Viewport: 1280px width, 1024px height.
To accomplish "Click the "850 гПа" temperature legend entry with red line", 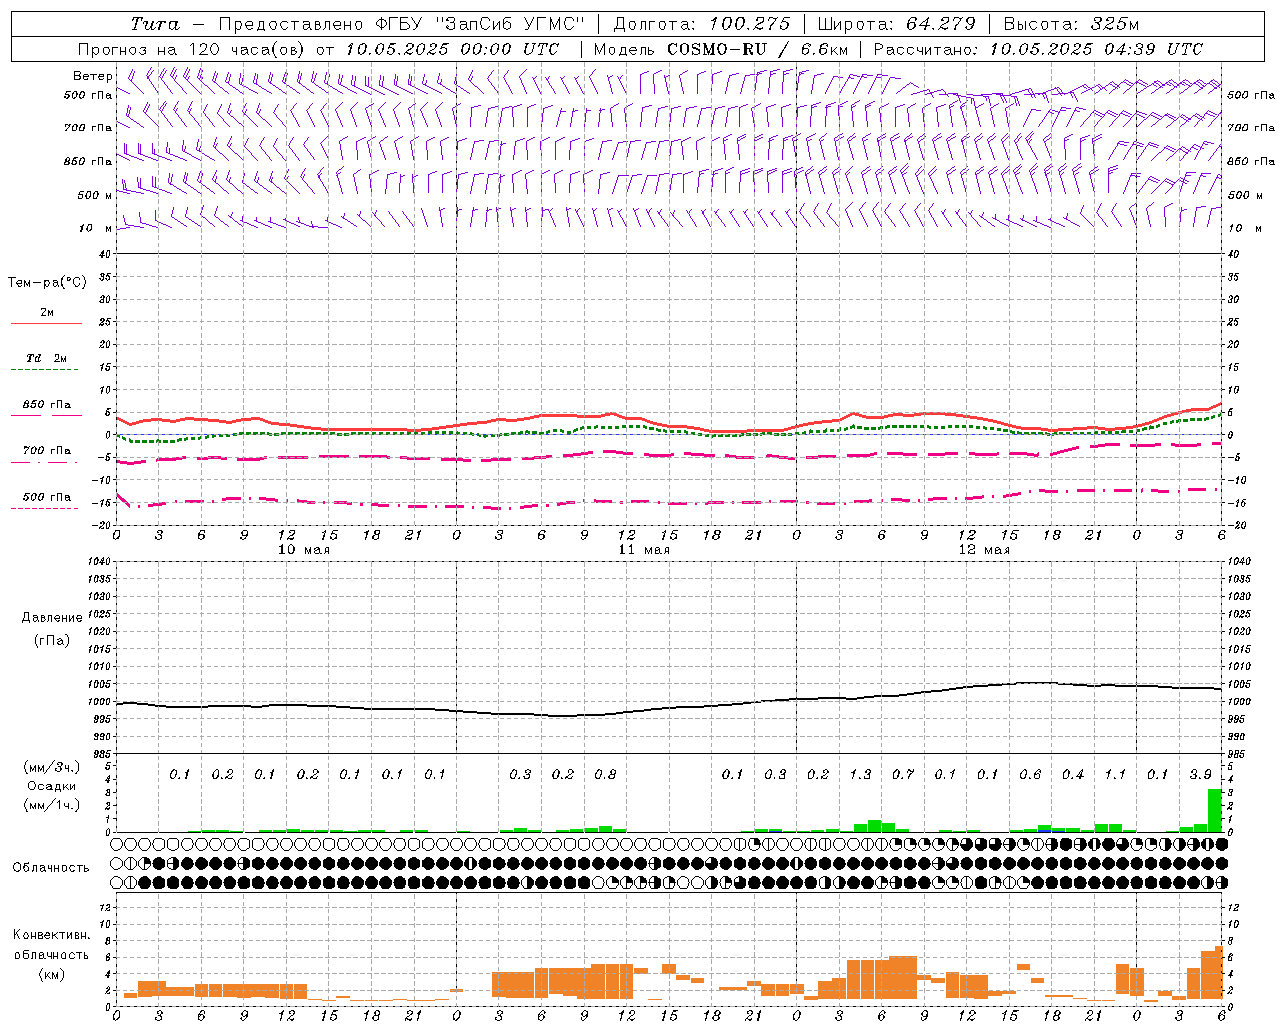I will [47, 405].
